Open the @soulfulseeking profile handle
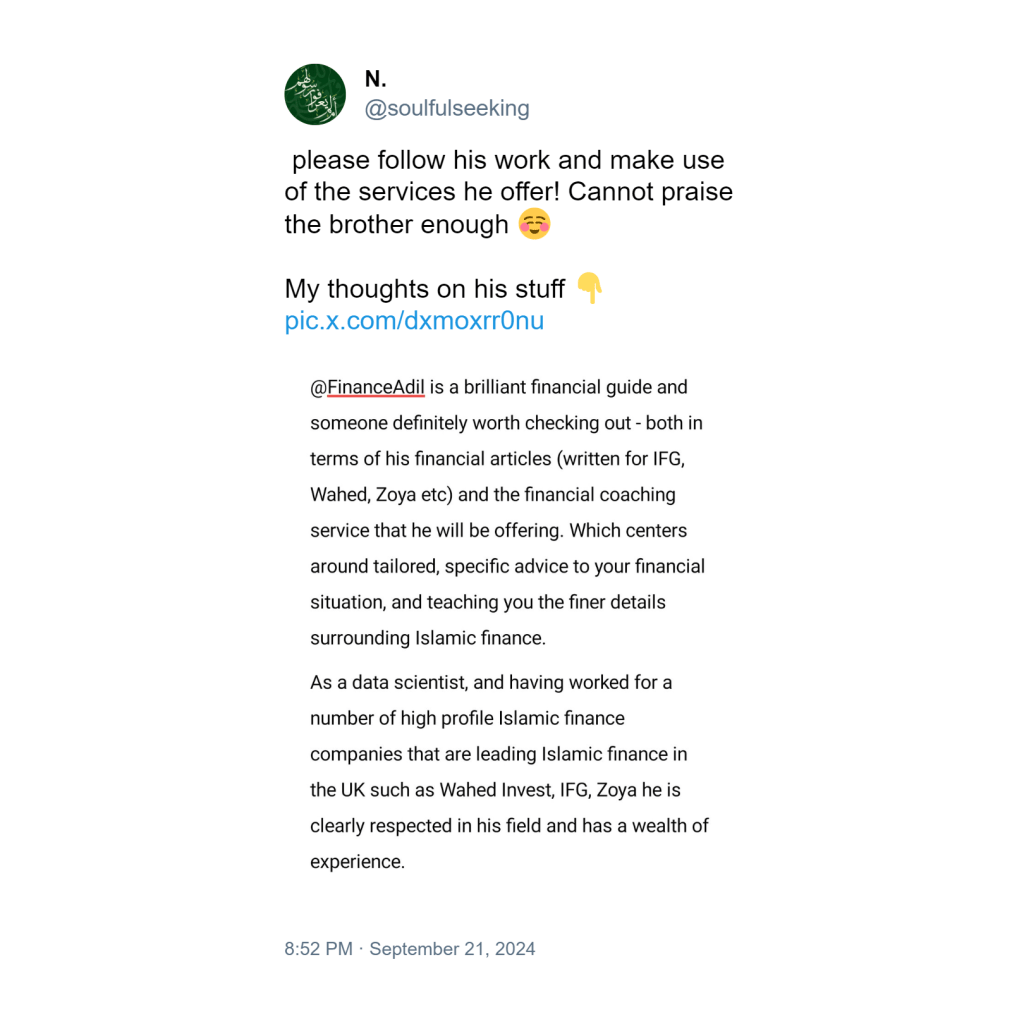The image size is (1024, 1024). click(447, 109)
